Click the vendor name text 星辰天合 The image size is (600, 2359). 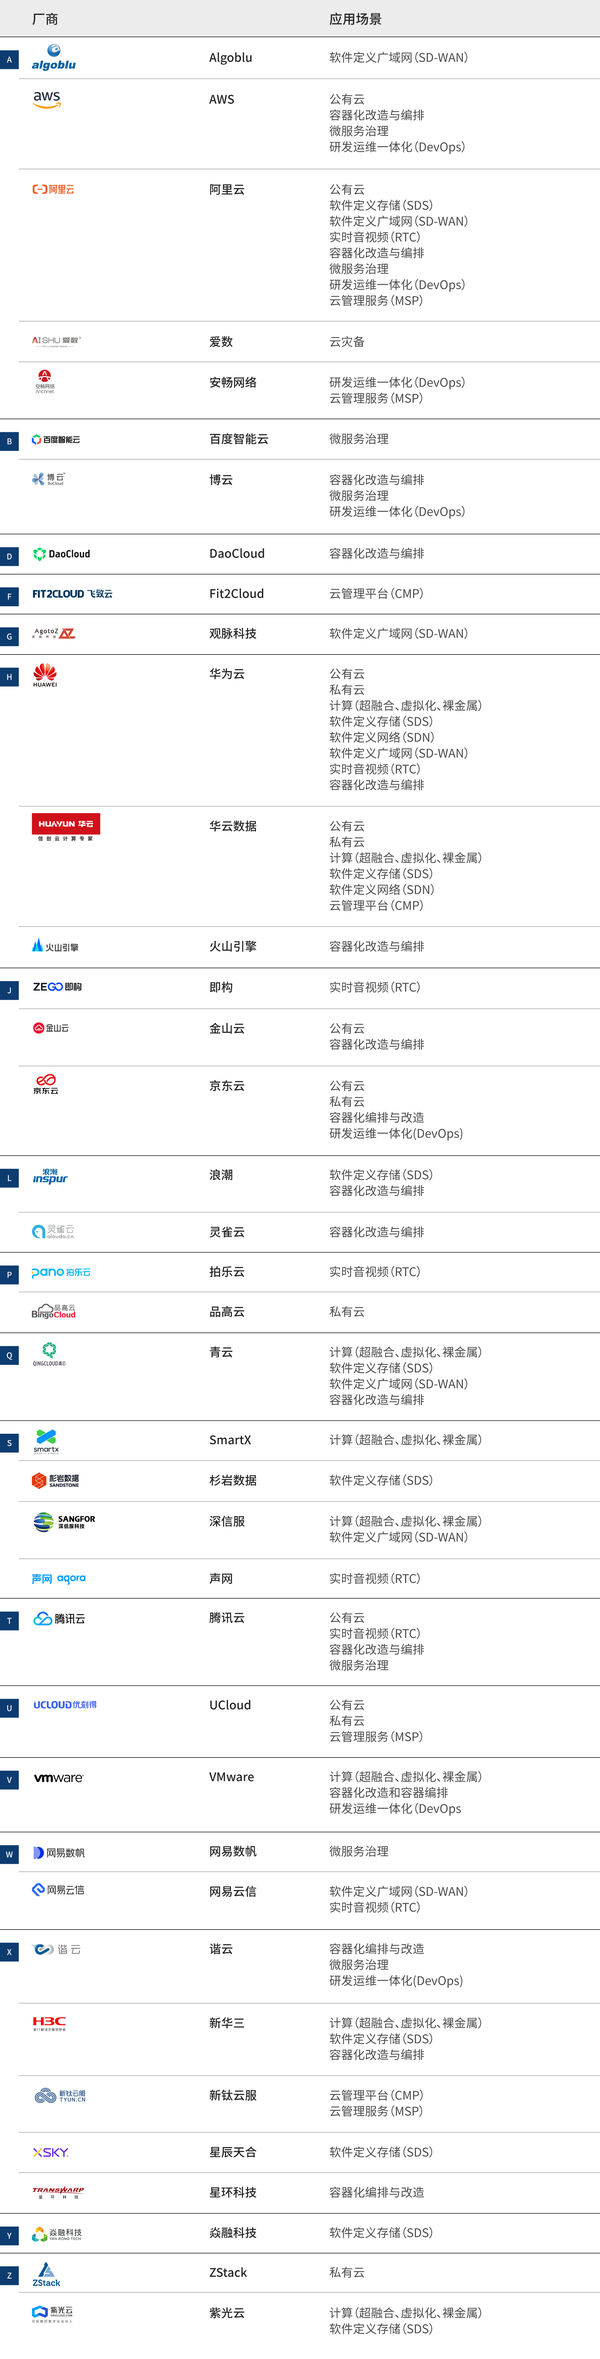(x=233, y=2152)
